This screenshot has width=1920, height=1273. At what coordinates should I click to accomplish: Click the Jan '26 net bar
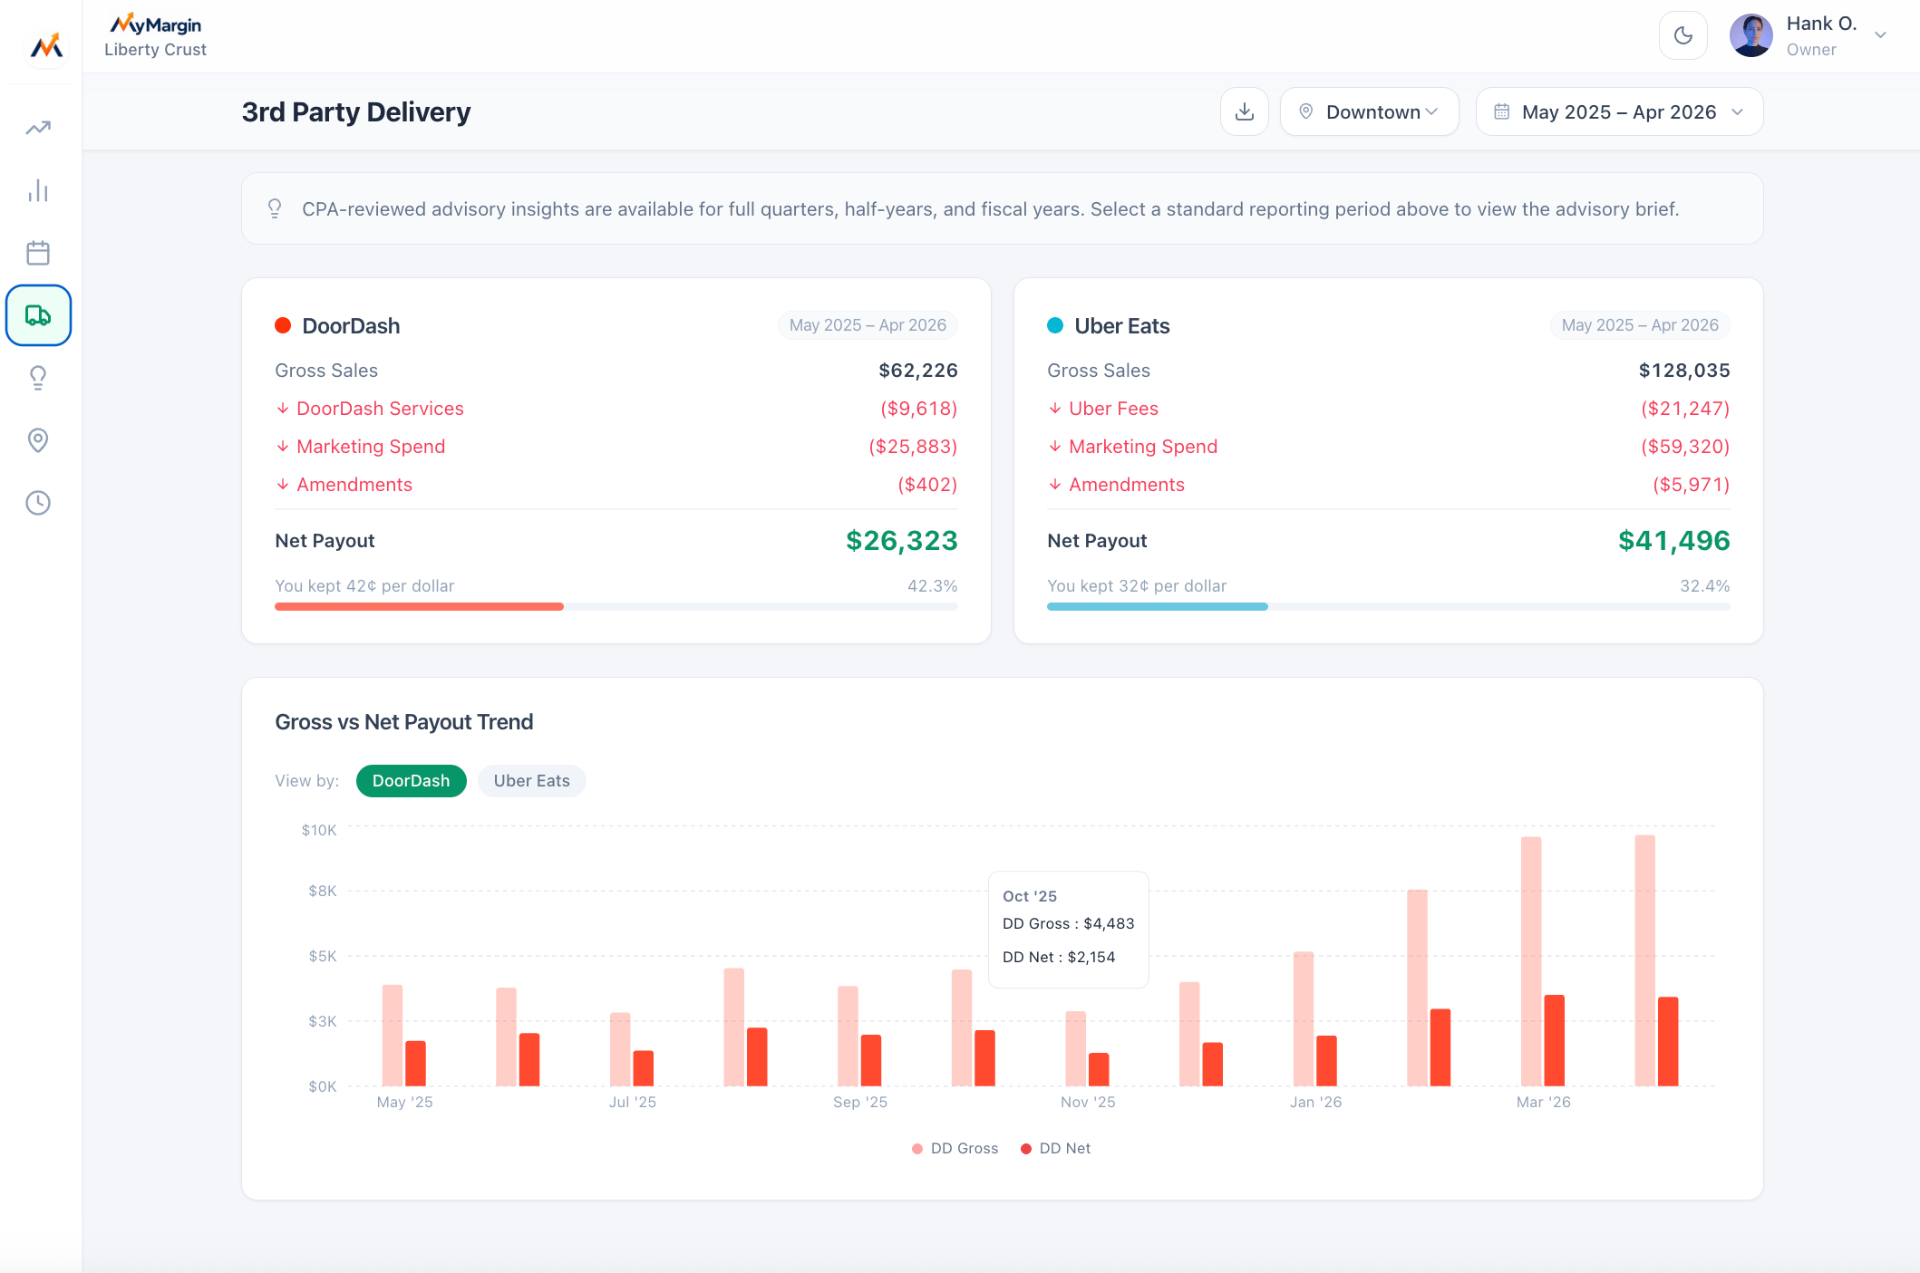click(x=1326, y=1061)
